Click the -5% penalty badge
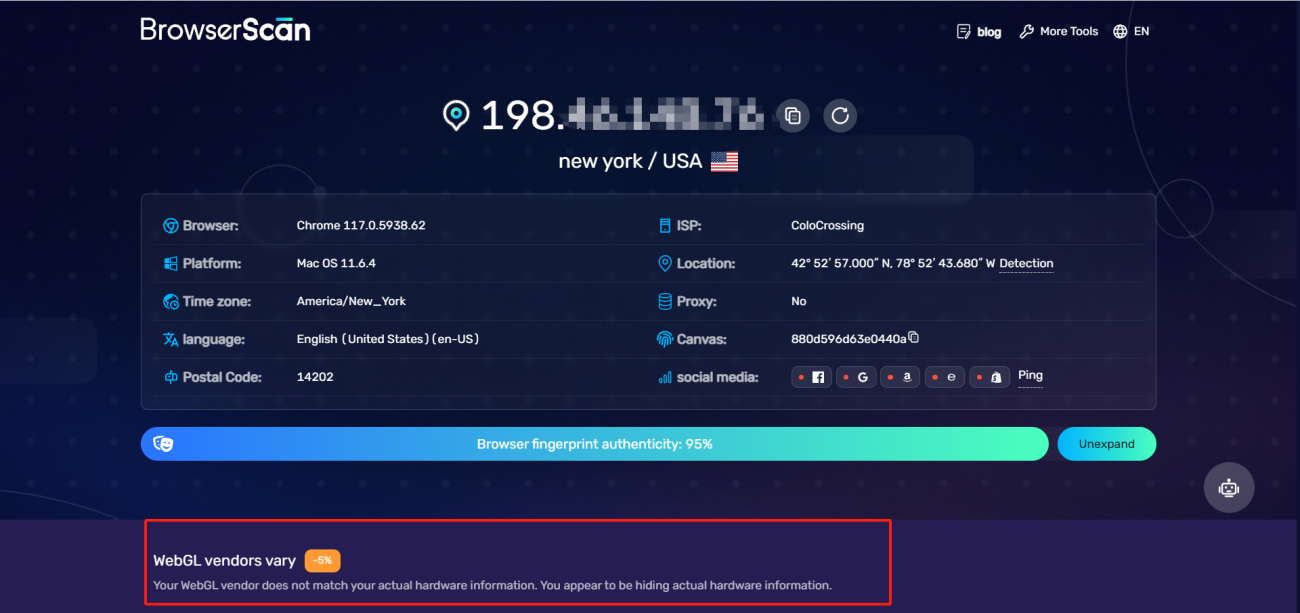1300x613 pixels. coord(323,561)
